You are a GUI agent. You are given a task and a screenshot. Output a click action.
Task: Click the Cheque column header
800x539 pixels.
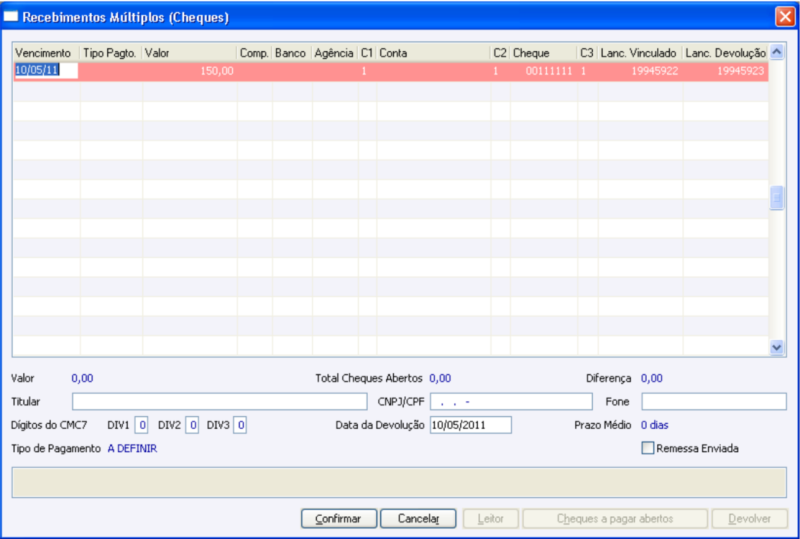(x=544, y=53)
